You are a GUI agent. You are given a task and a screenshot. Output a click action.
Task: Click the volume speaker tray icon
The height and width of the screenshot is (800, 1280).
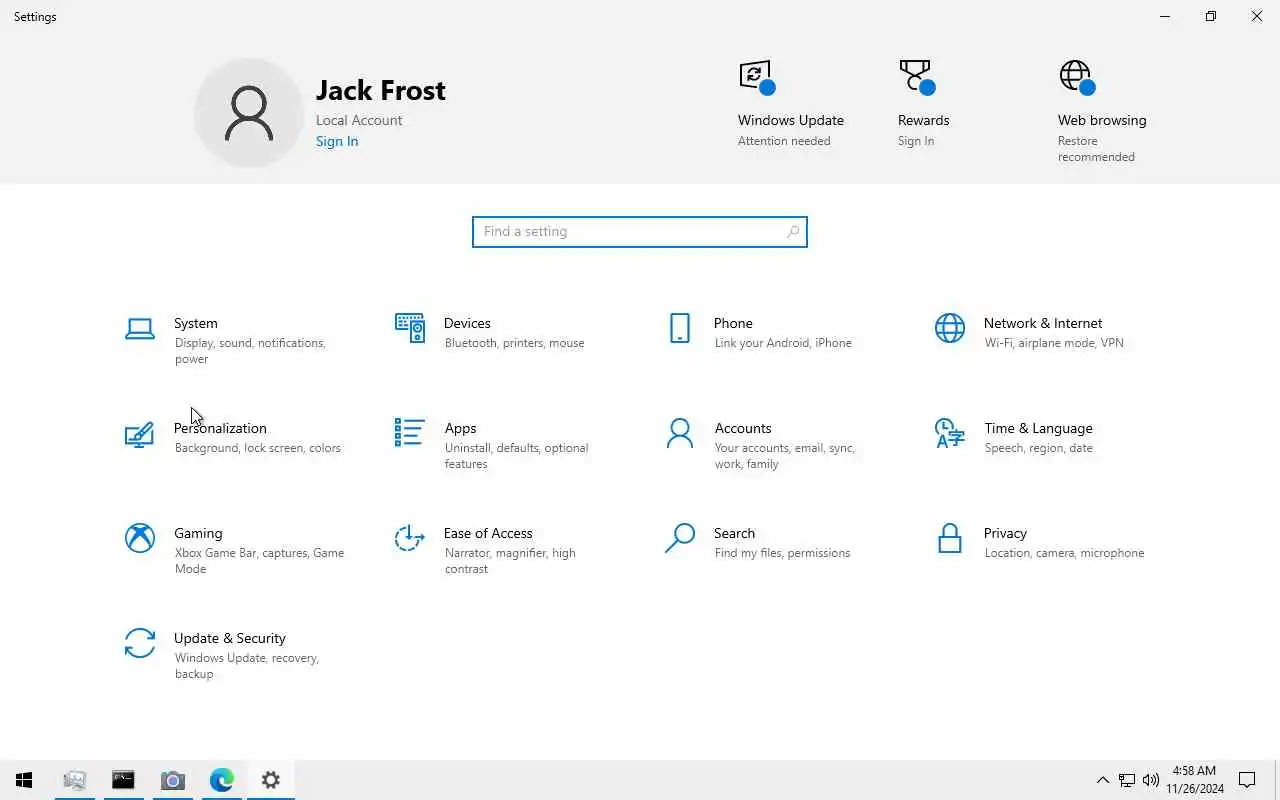point(1151,780)
